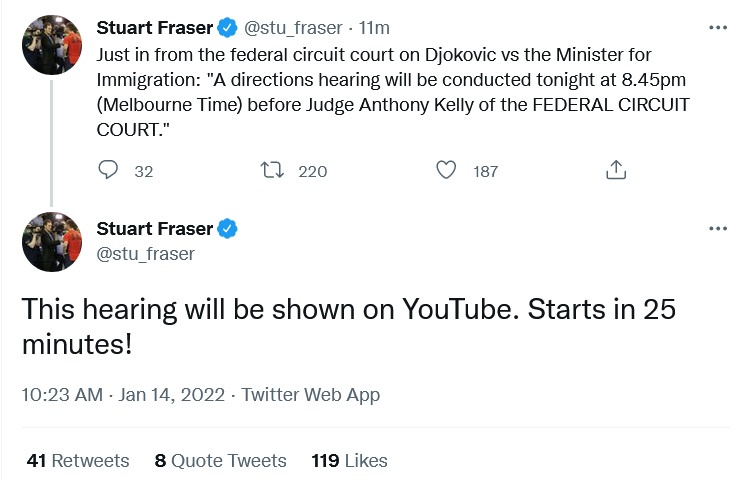
Task: Open the first tweet about federal circuit court
Action: coord(390,92)
